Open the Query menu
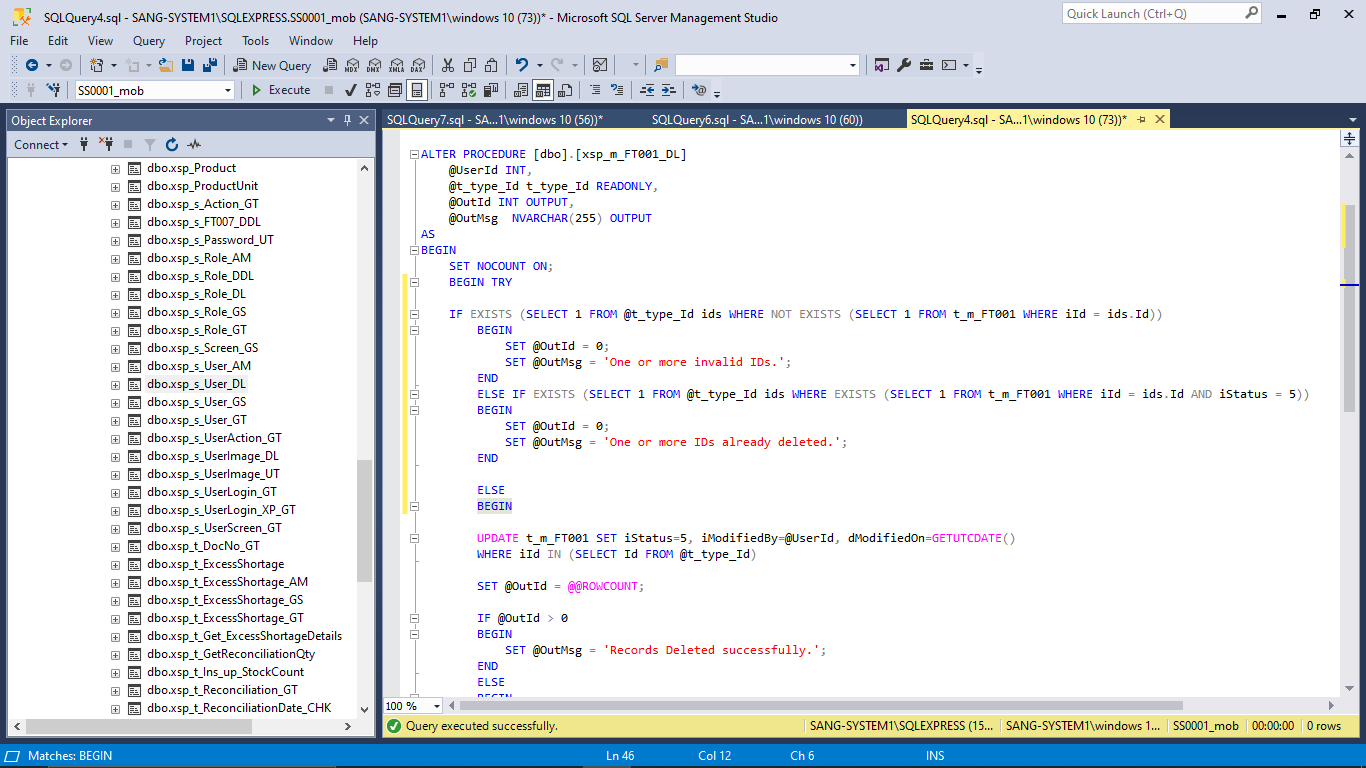This screenshot has height=768, width=1366. [149, 41]
